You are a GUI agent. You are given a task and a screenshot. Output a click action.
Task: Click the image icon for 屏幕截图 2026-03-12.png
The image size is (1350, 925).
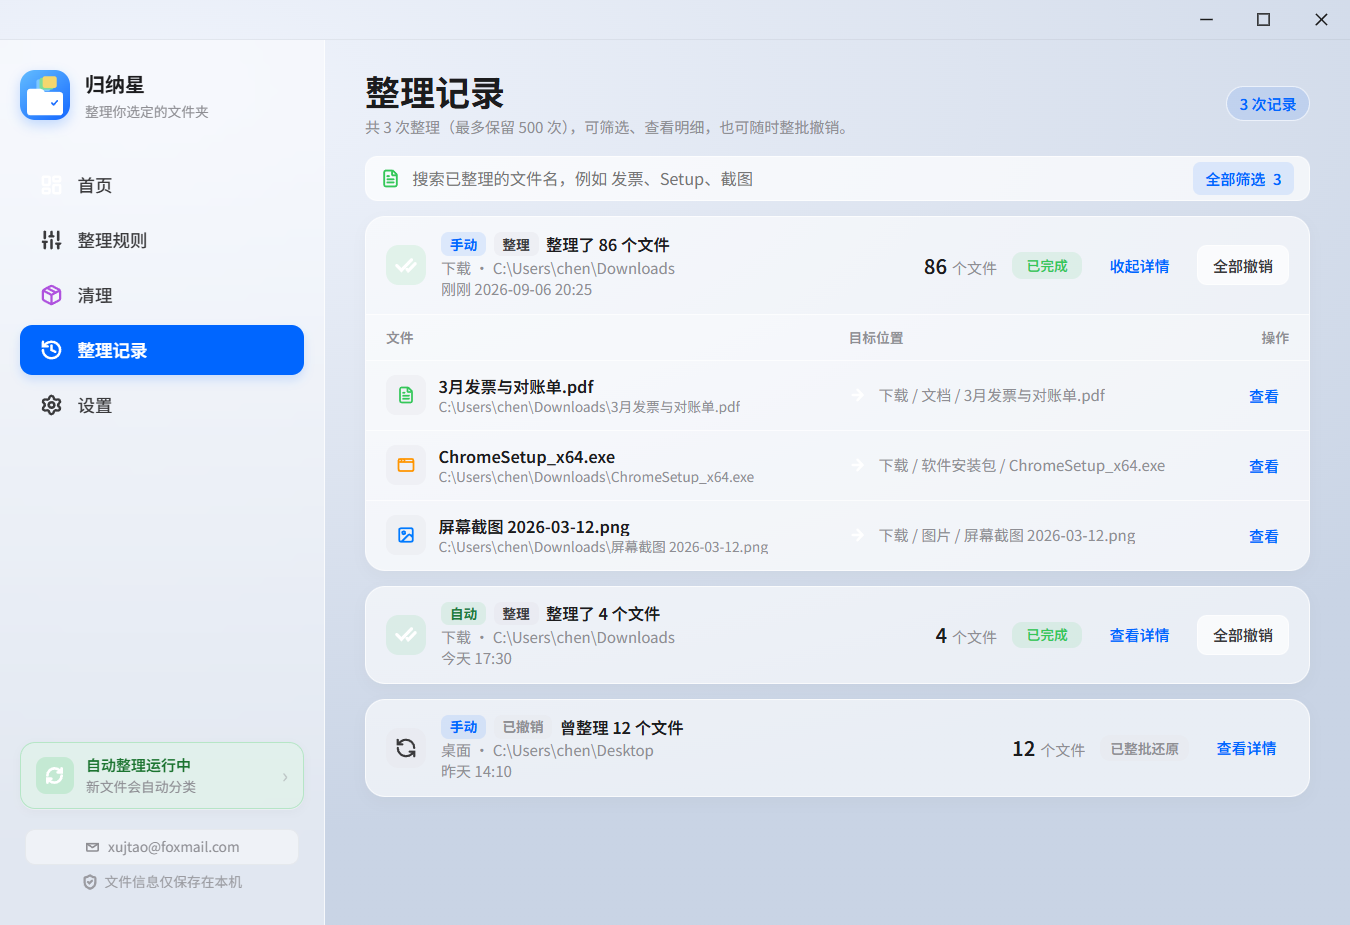pos(406,535)
